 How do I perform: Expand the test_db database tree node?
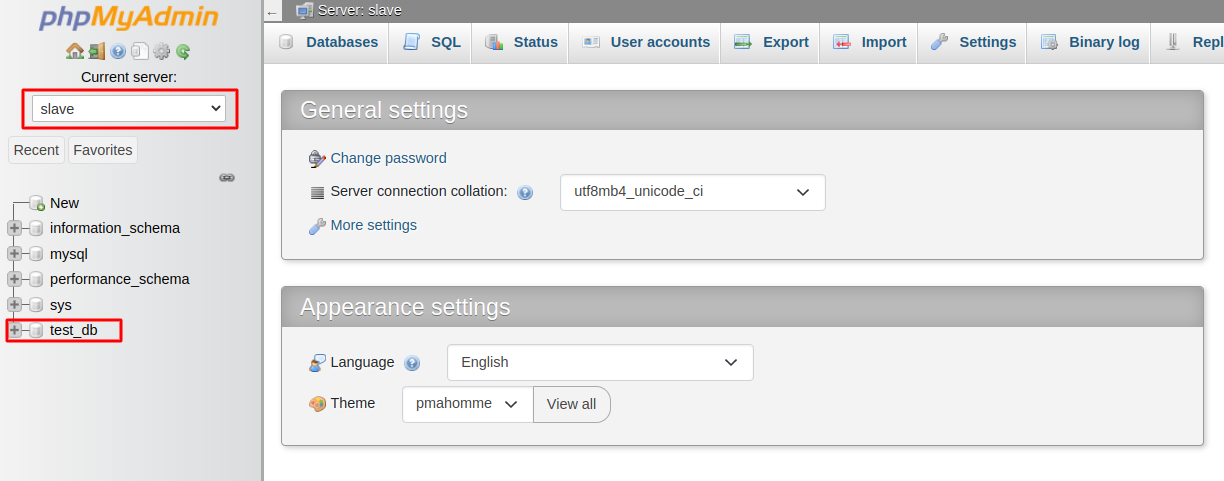(15, 330)
